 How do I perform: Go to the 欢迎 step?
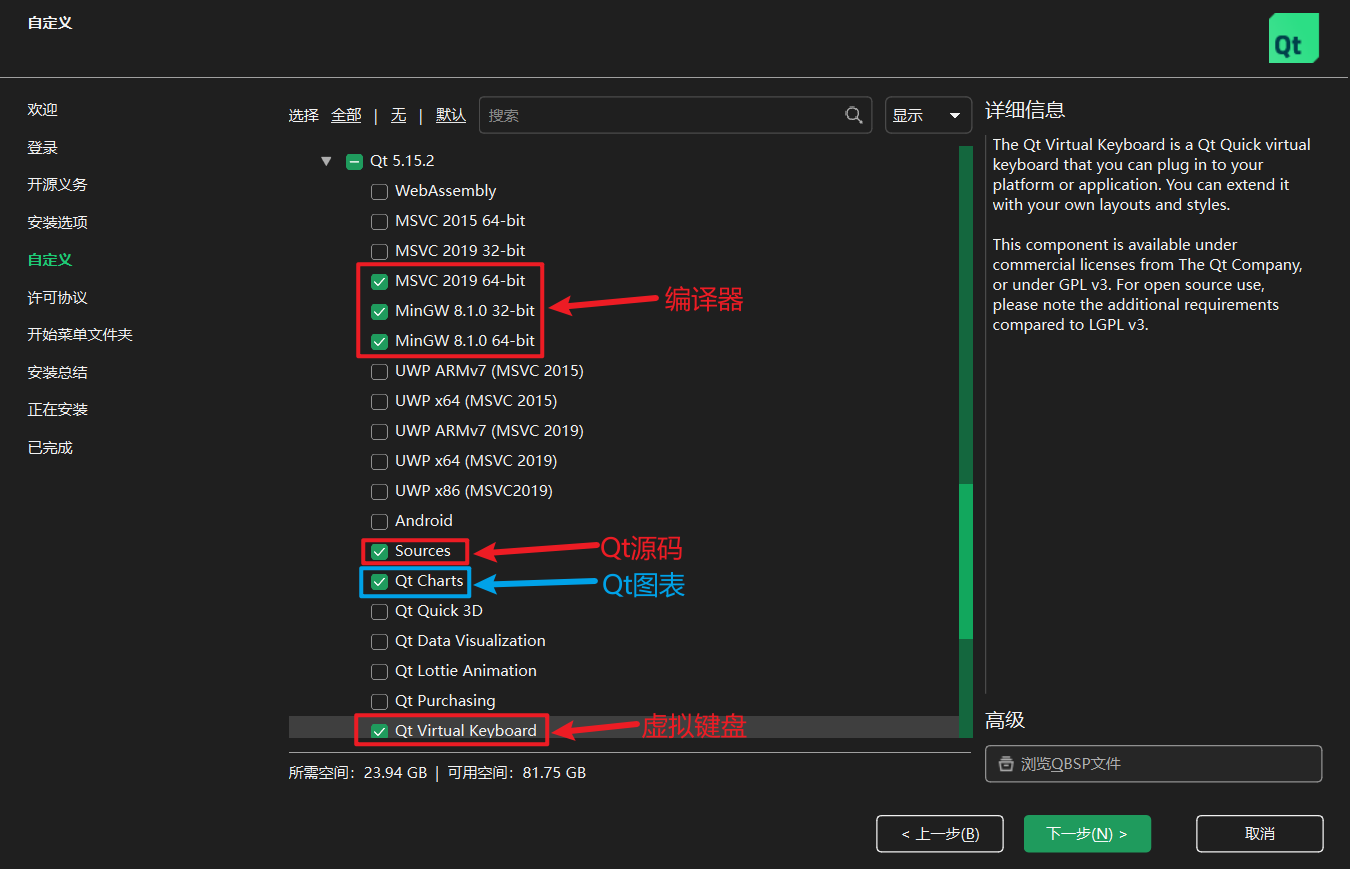pyautogui.click(x=43, y=110)
